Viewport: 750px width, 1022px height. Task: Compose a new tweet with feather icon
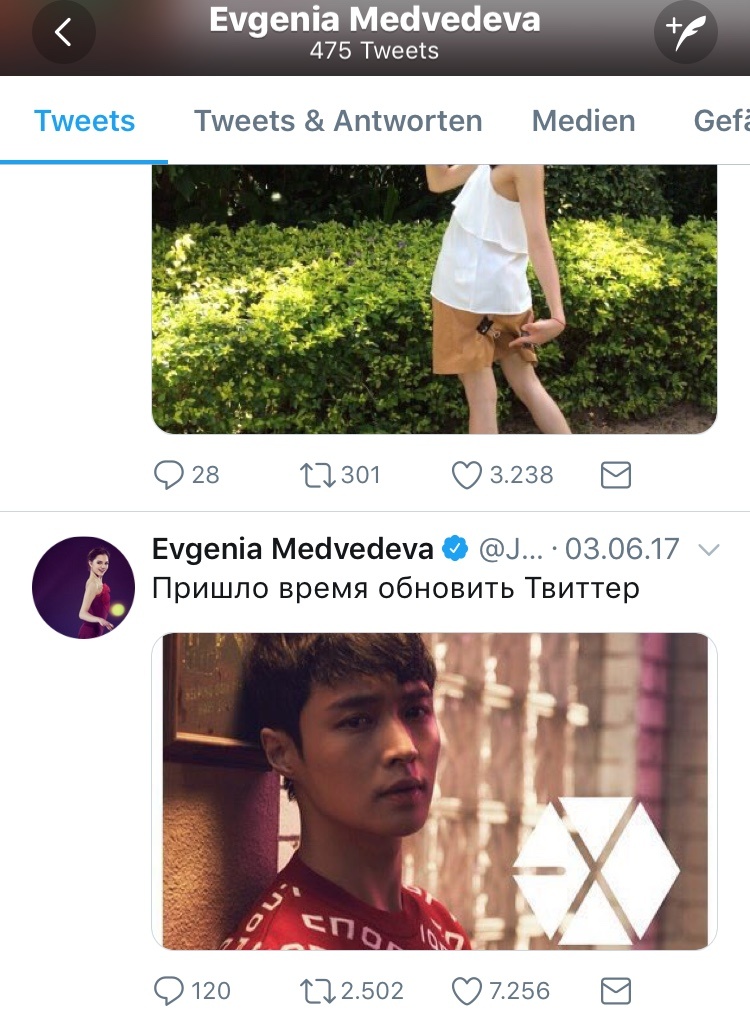pyautogui.click(x=686, y=33)
